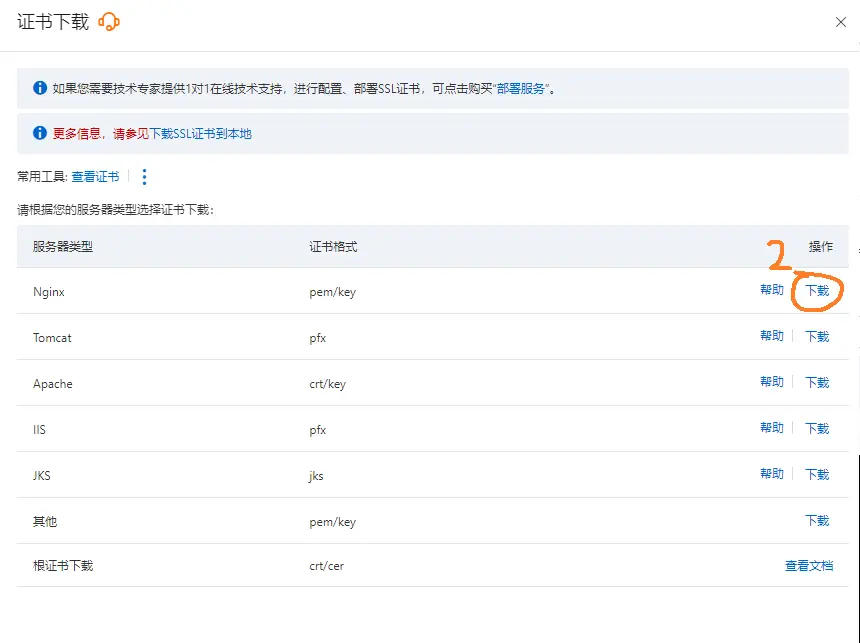860x643 pixels.
Task: Download the JKS certificate
Action: 816,474
